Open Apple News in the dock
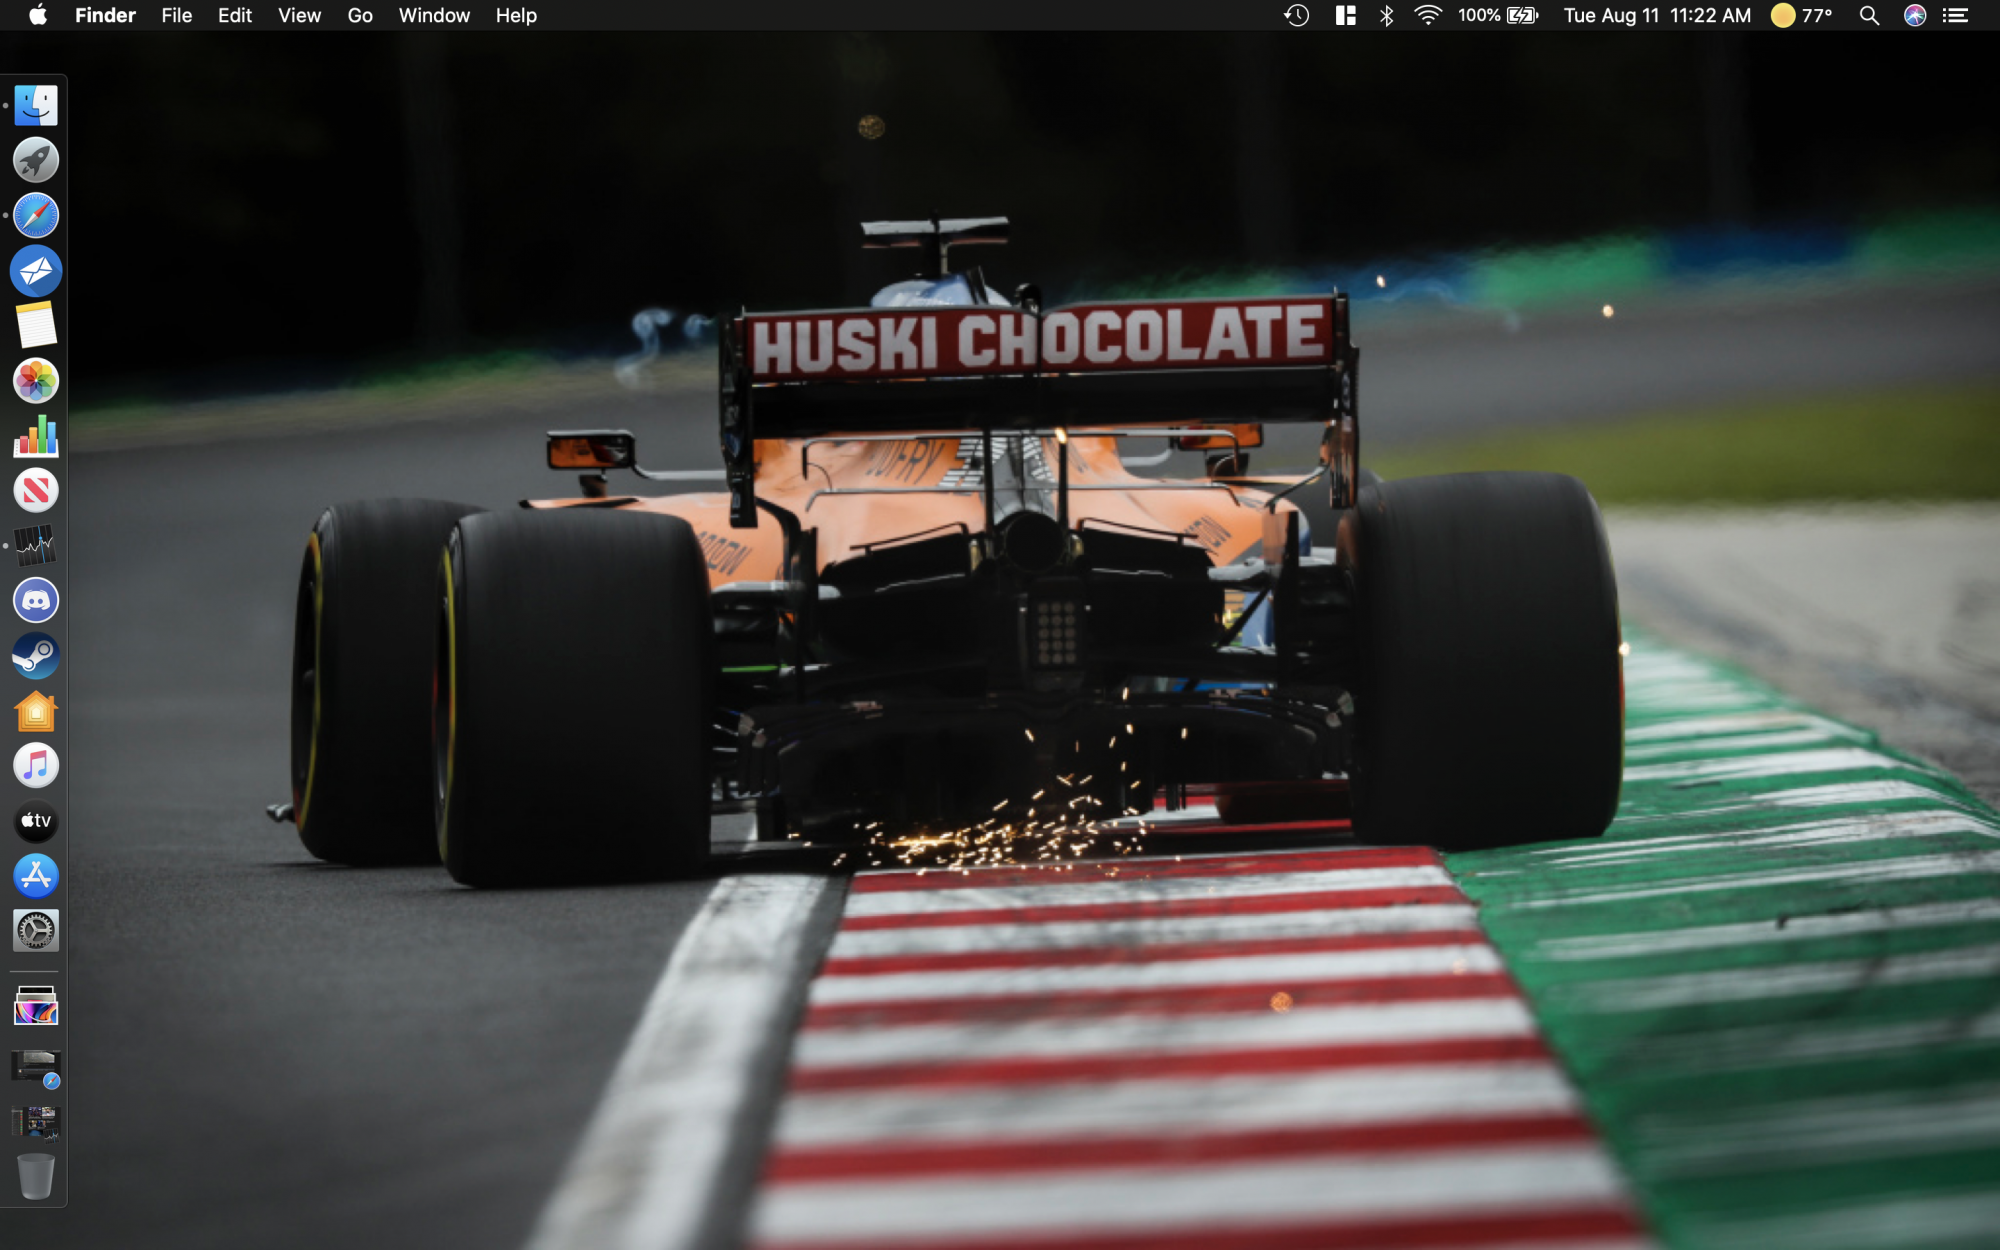This screenshot has width=2000, height=1250. (36, 491)
